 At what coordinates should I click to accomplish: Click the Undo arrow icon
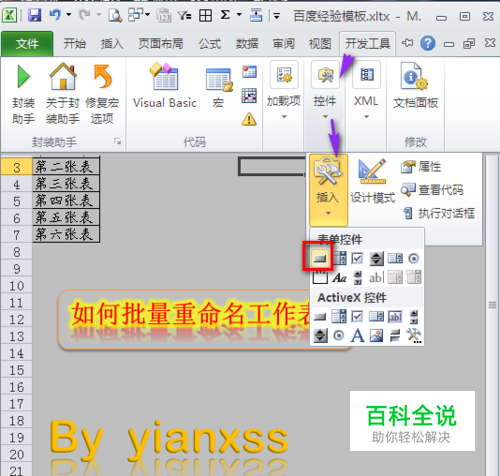55,15
